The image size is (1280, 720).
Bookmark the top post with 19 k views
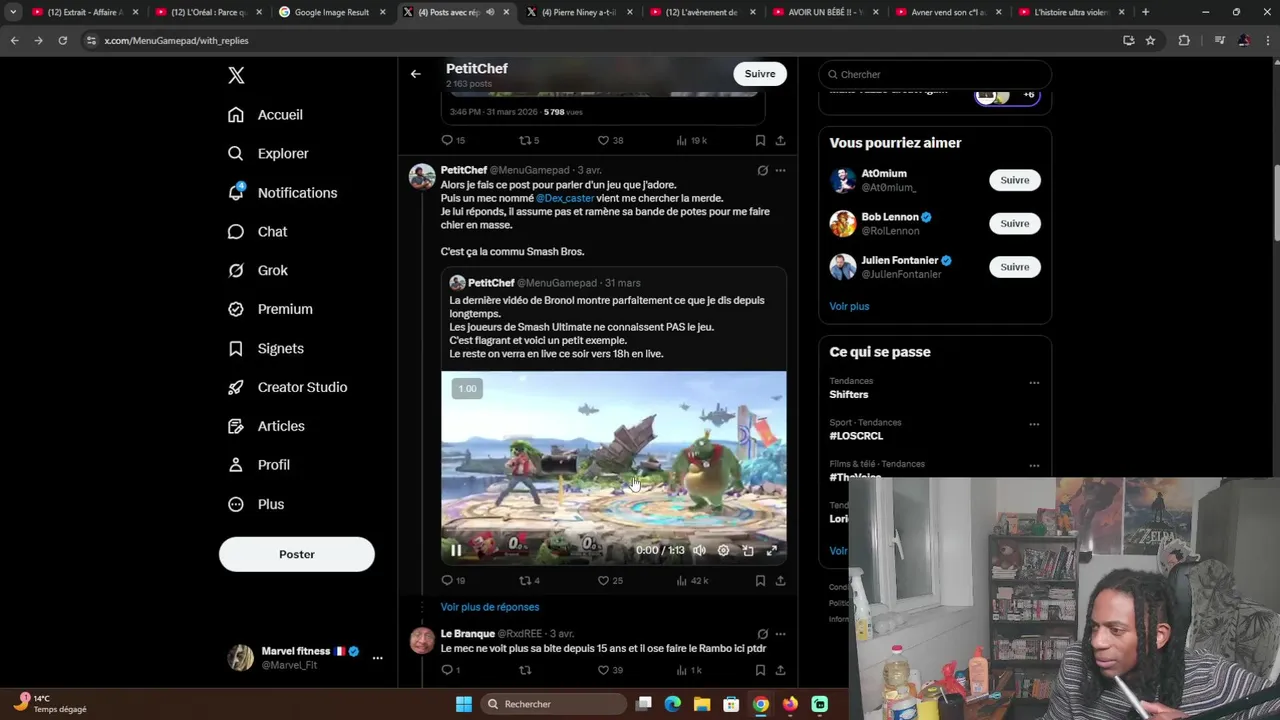pos(760,140)
